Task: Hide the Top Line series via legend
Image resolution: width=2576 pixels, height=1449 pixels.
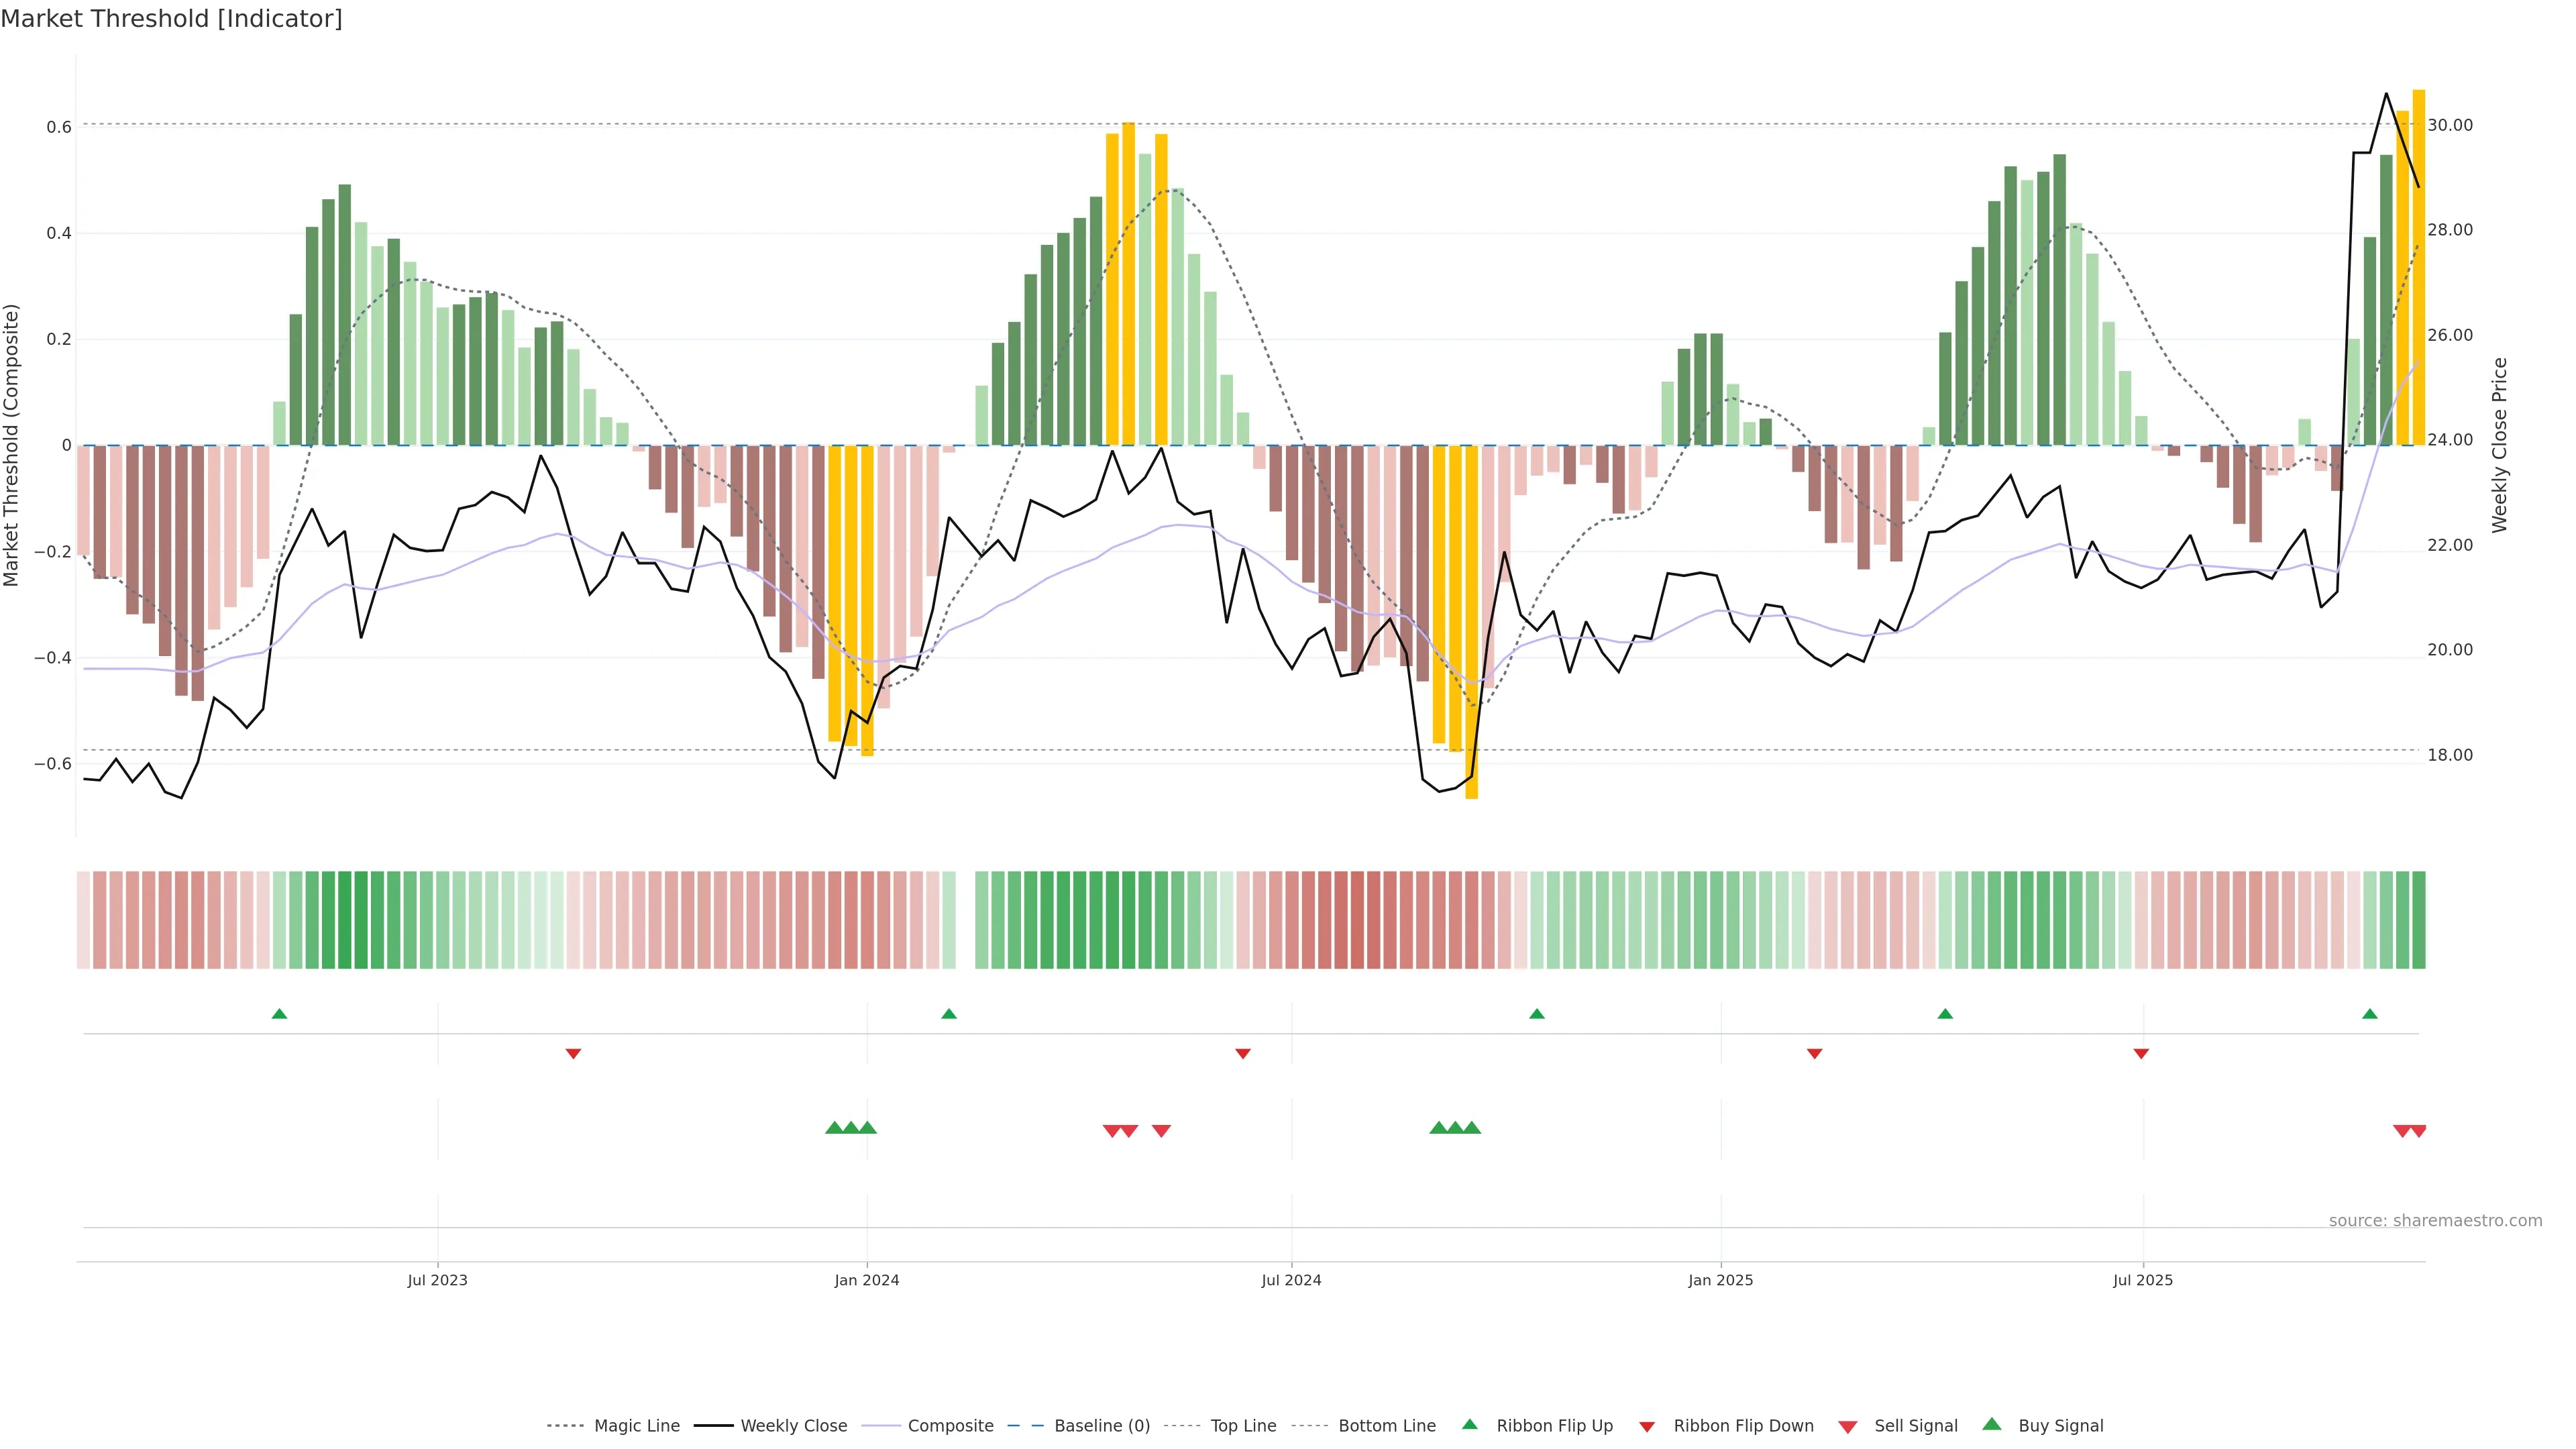Action: pyautogui.click(x=1243, y=1426)
